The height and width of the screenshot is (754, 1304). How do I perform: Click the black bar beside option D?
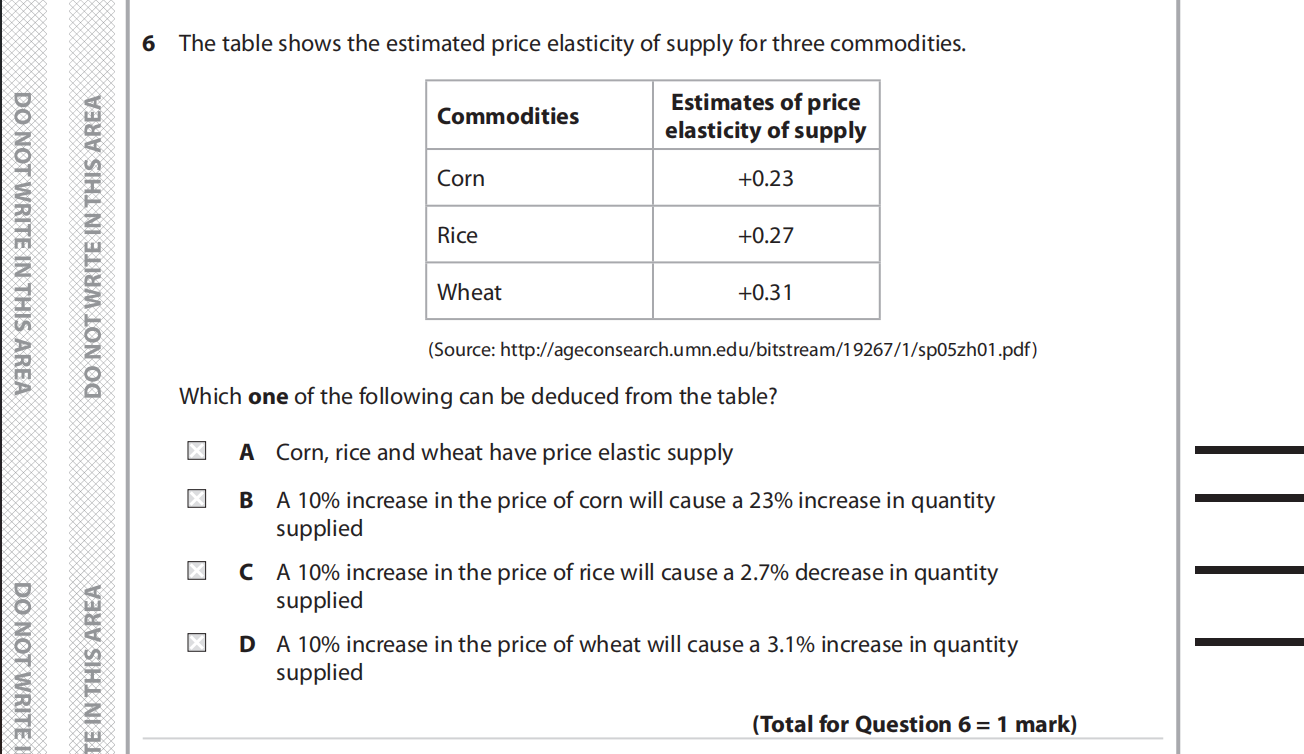pos(1249,642)
